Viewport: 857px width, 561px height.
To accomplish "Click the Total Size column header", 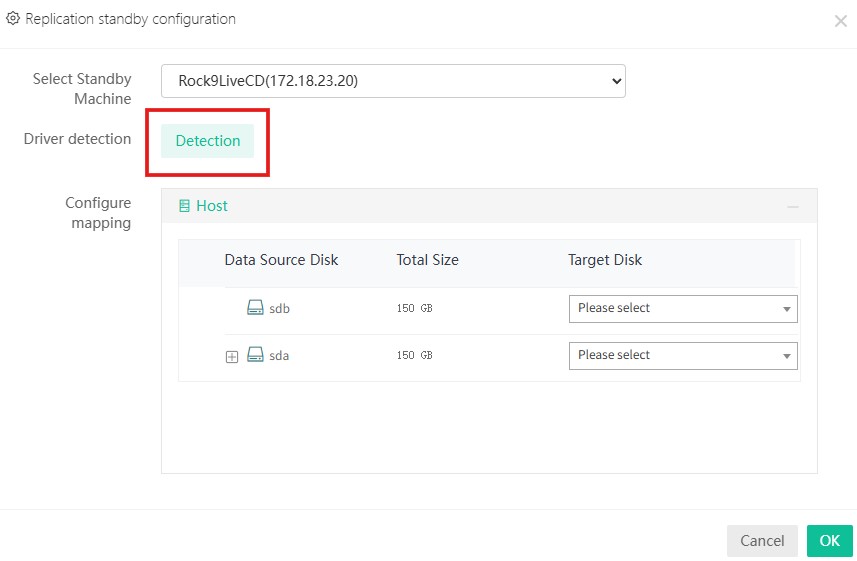I will coord(427,260).
